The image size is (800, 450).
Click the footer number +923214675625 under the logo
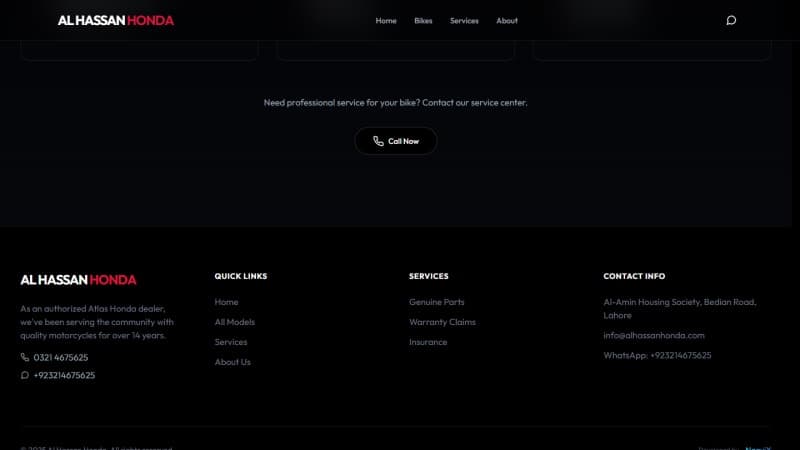(64, 376)
